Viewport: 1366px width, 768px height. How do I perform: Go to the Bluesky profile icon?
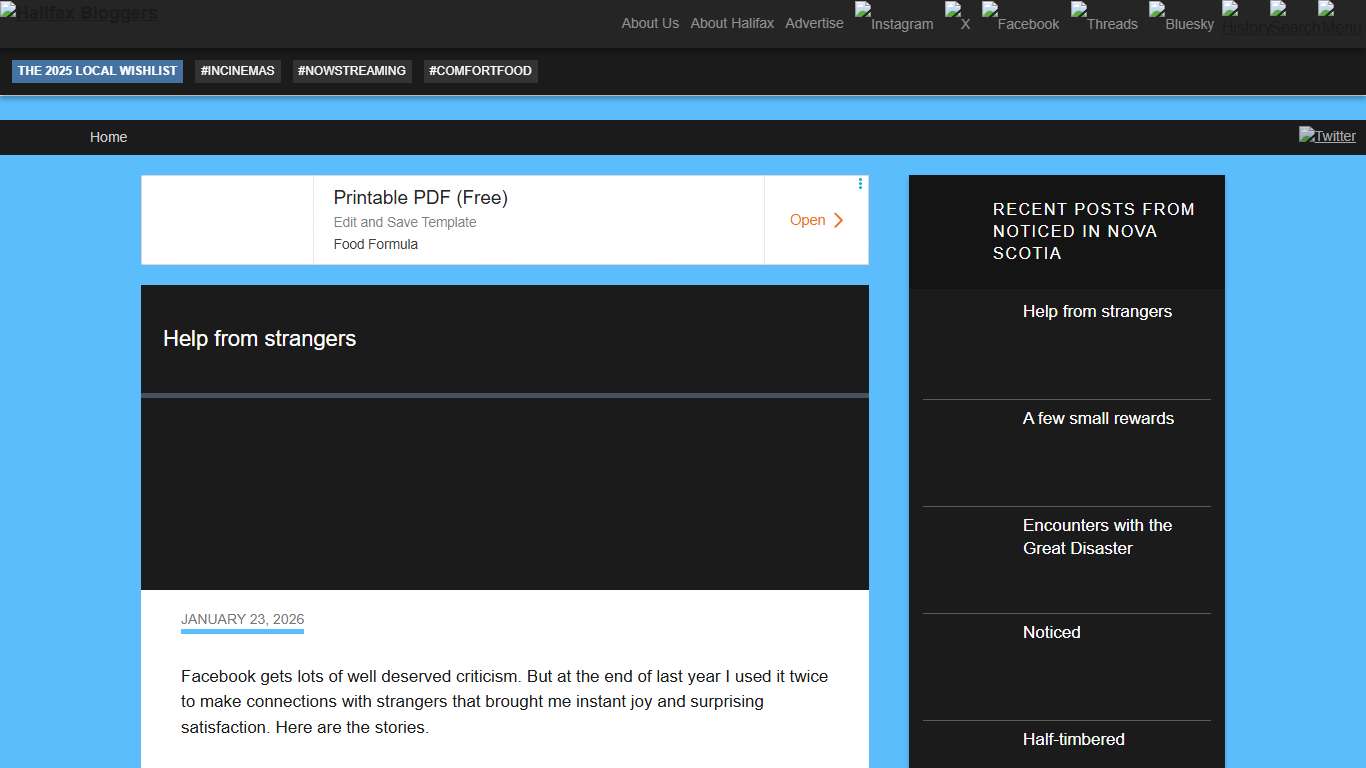click(1181, 18)
